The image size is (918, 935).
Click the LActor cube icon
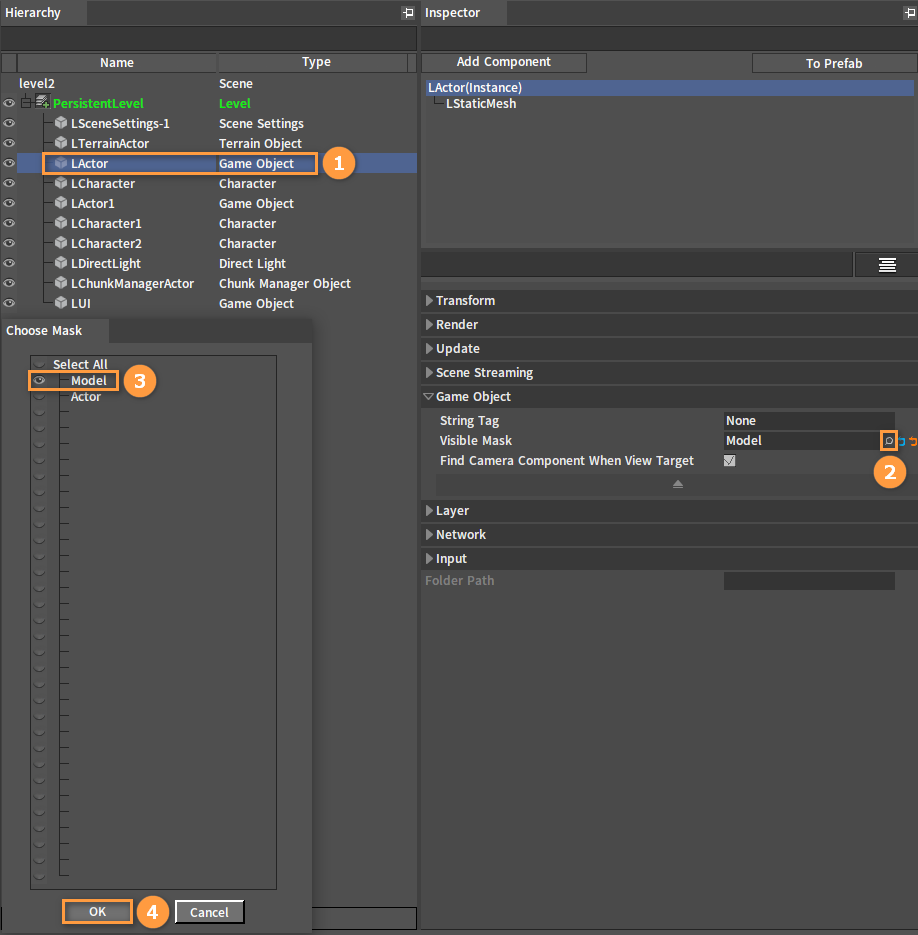tap(61, 163)
